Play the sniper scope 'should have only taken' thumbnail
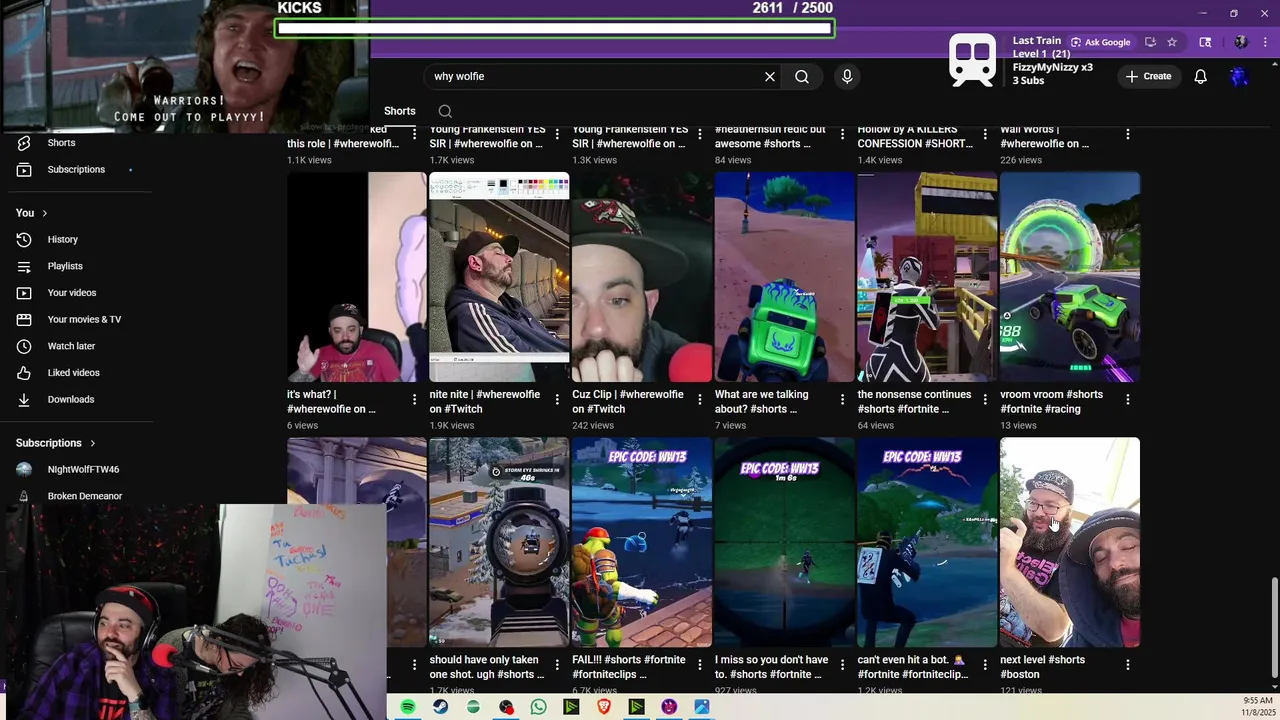 tap(499, 542)
